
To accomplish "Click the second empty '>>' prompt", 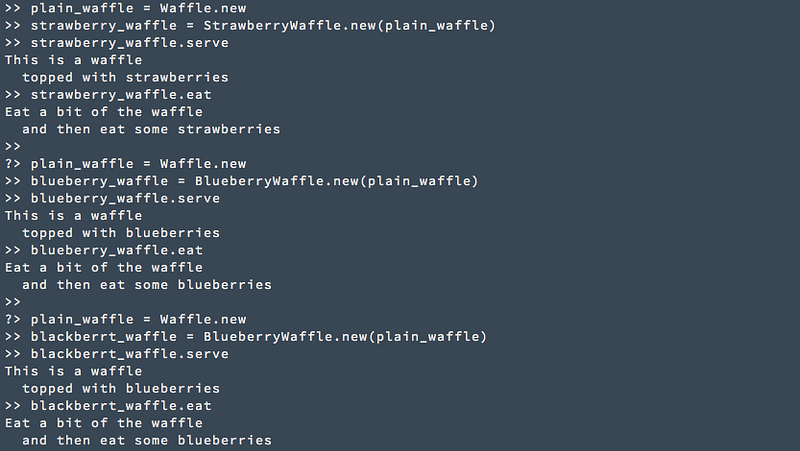I will [x=13, y=303].
